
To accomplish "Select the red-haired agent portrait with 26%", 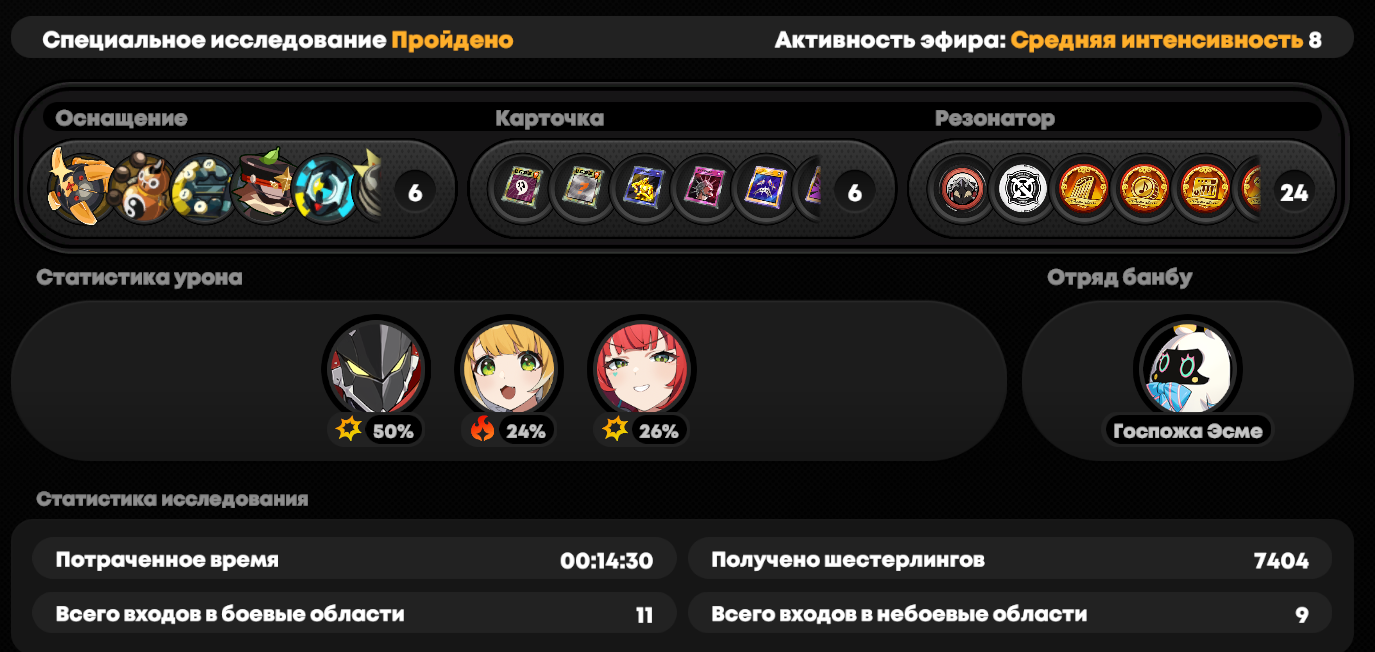I will coord(642,369).
